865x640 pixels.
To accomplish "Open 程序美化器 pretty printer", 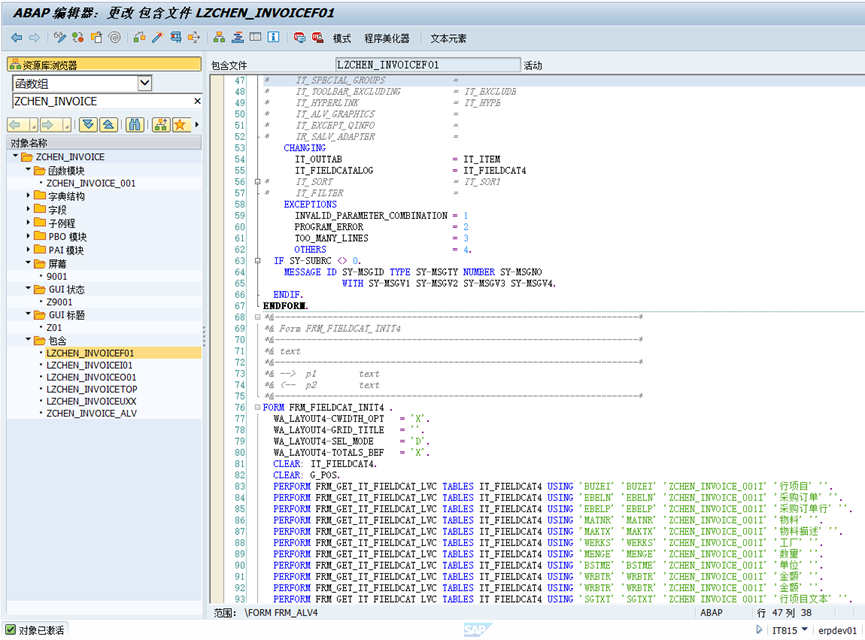I will pyautogui.click(x=387, y=38).
